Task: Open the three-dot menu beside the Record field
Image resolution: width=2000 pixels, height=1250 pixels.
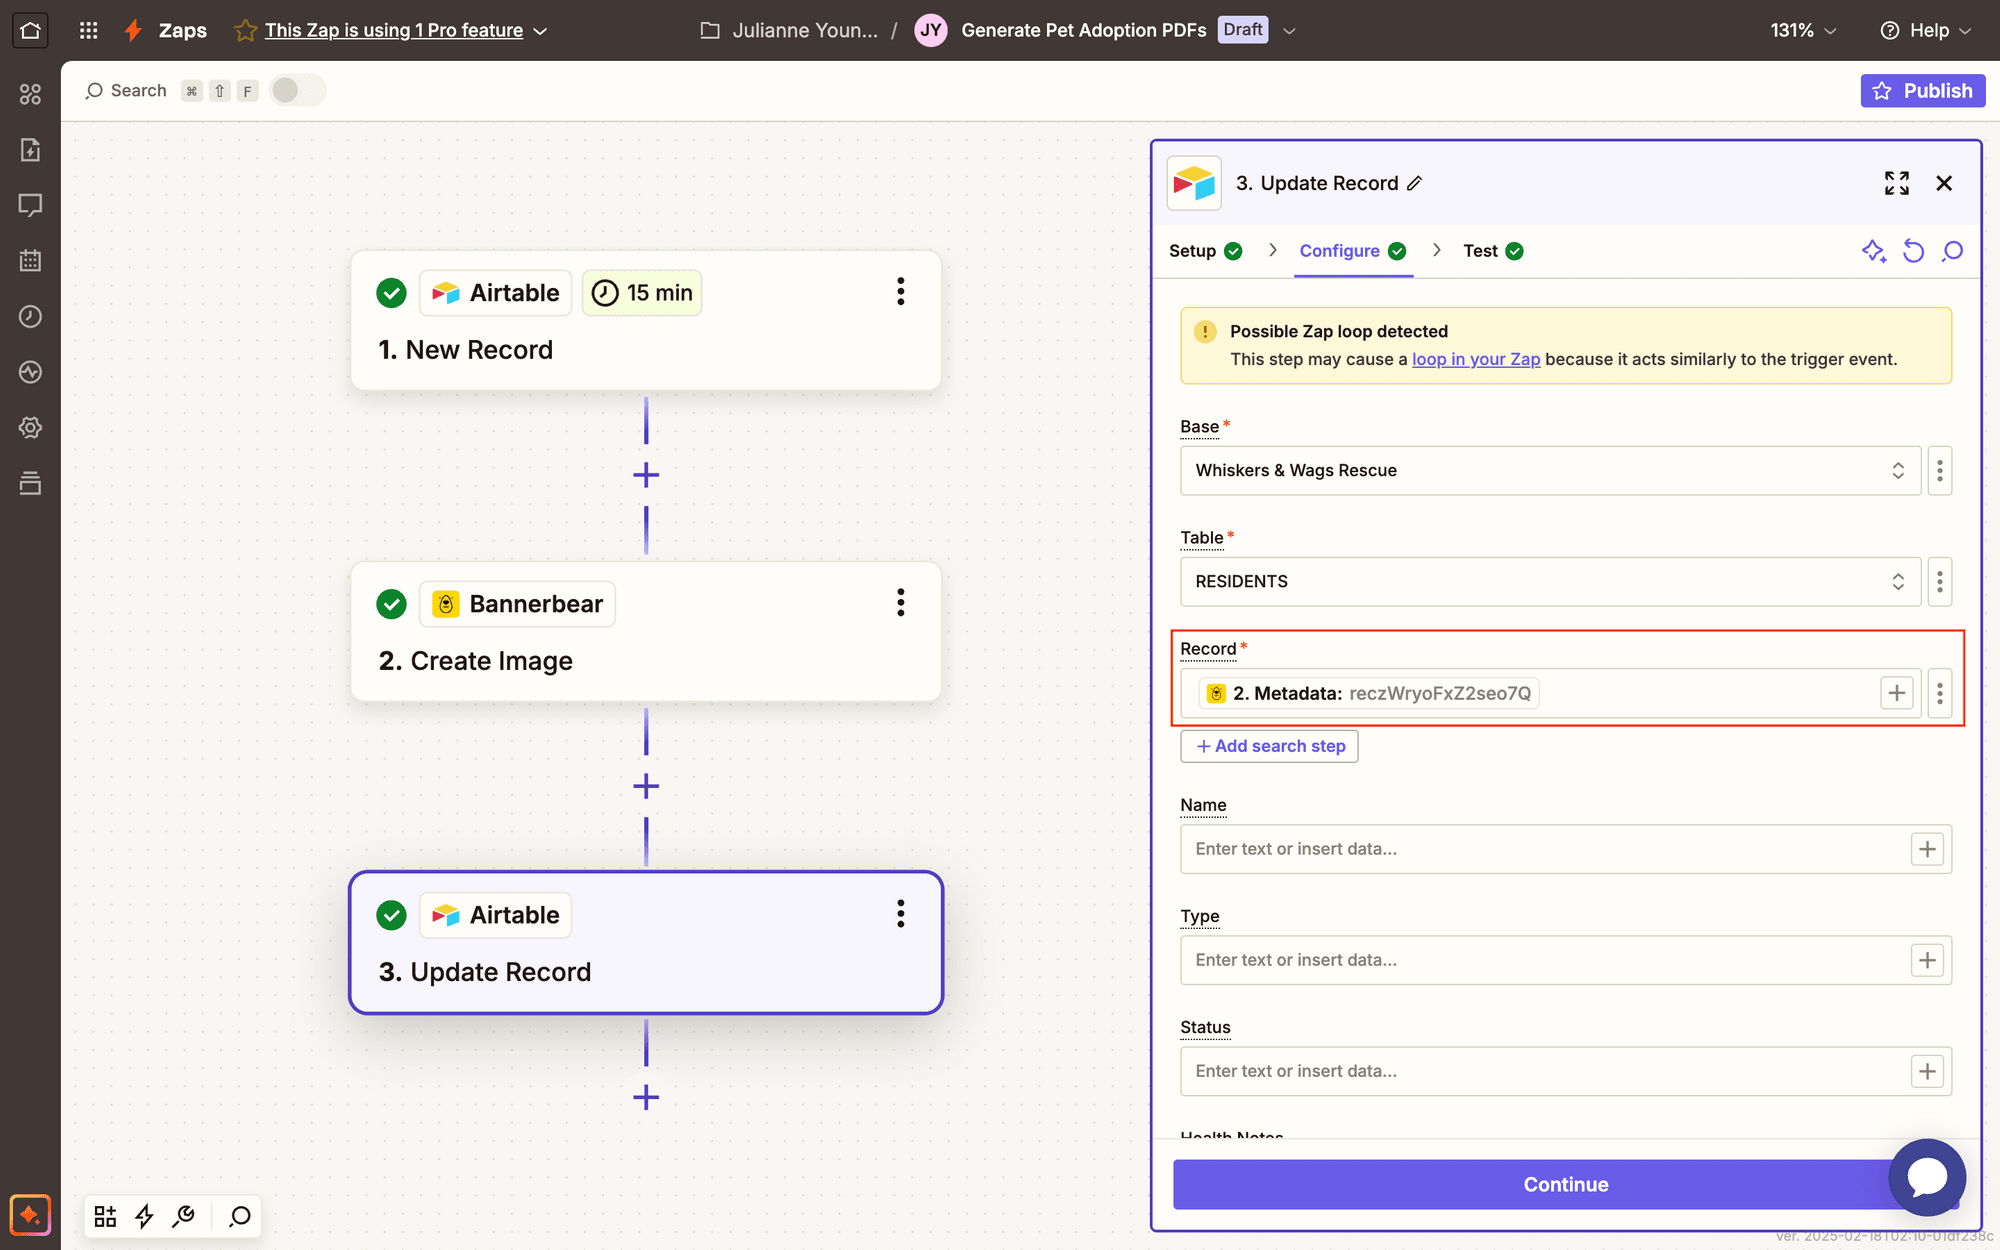Action: click(x=1940, y=692)
